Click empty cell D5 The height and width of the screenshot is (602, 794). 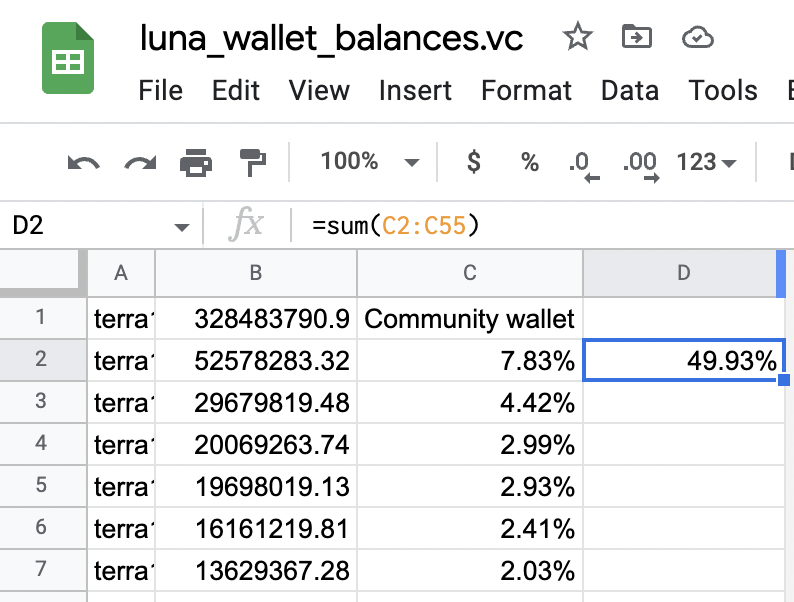pos(684,486)
